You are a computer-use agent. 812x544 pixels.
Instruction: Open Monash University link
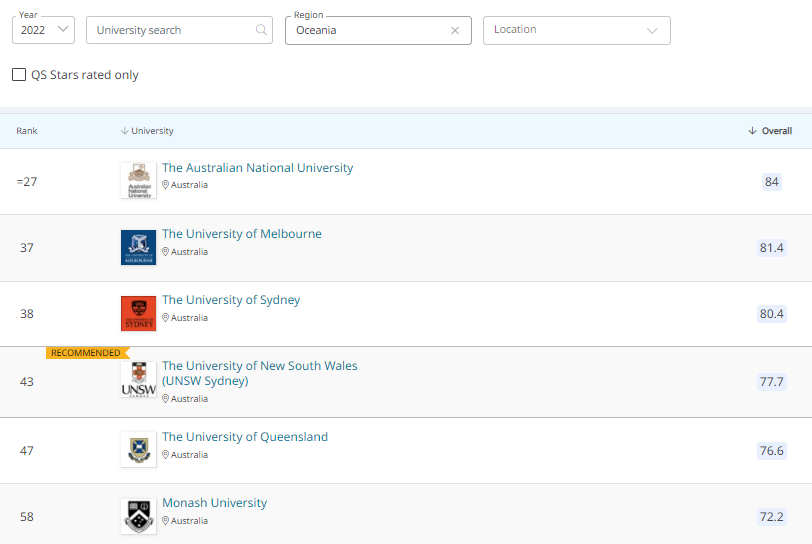214,503
